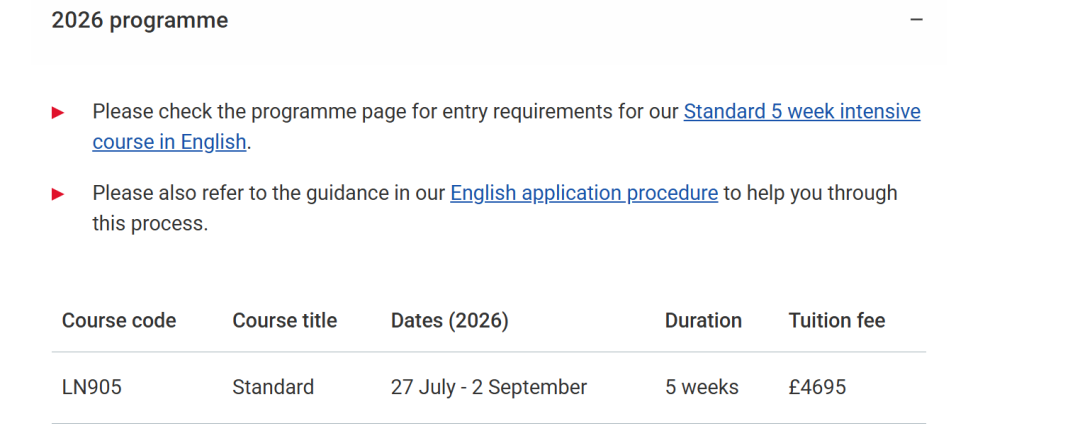Collapse the 2026 programme section minus icon
The width and height of the screenshot is (1080, 448).
(x=916, y=20)
